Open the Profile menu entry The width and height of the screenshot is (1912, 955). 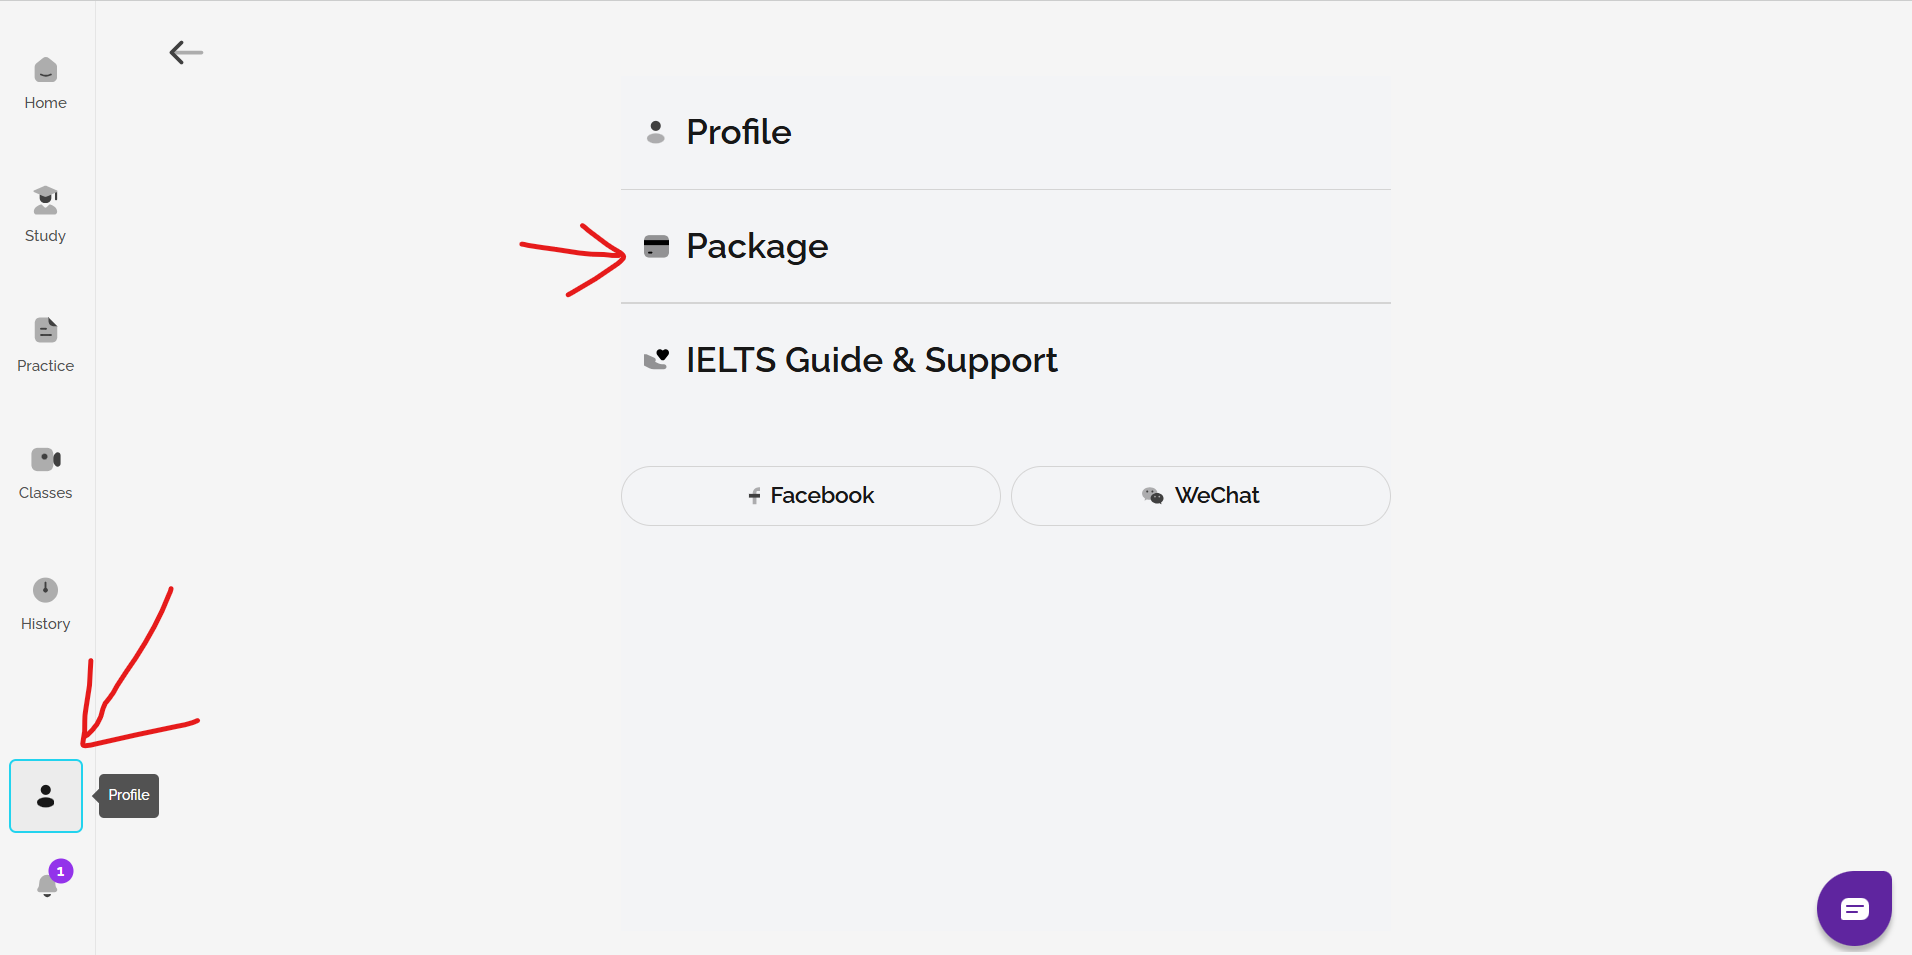(738, 132)
